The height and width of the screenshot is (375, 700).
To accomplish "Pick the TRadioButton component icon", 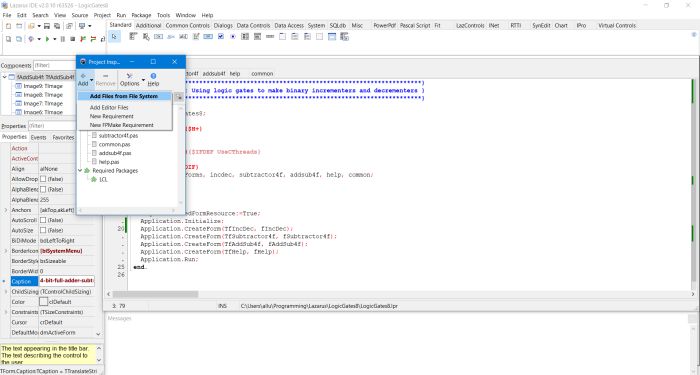I will [x=233, y=37].
